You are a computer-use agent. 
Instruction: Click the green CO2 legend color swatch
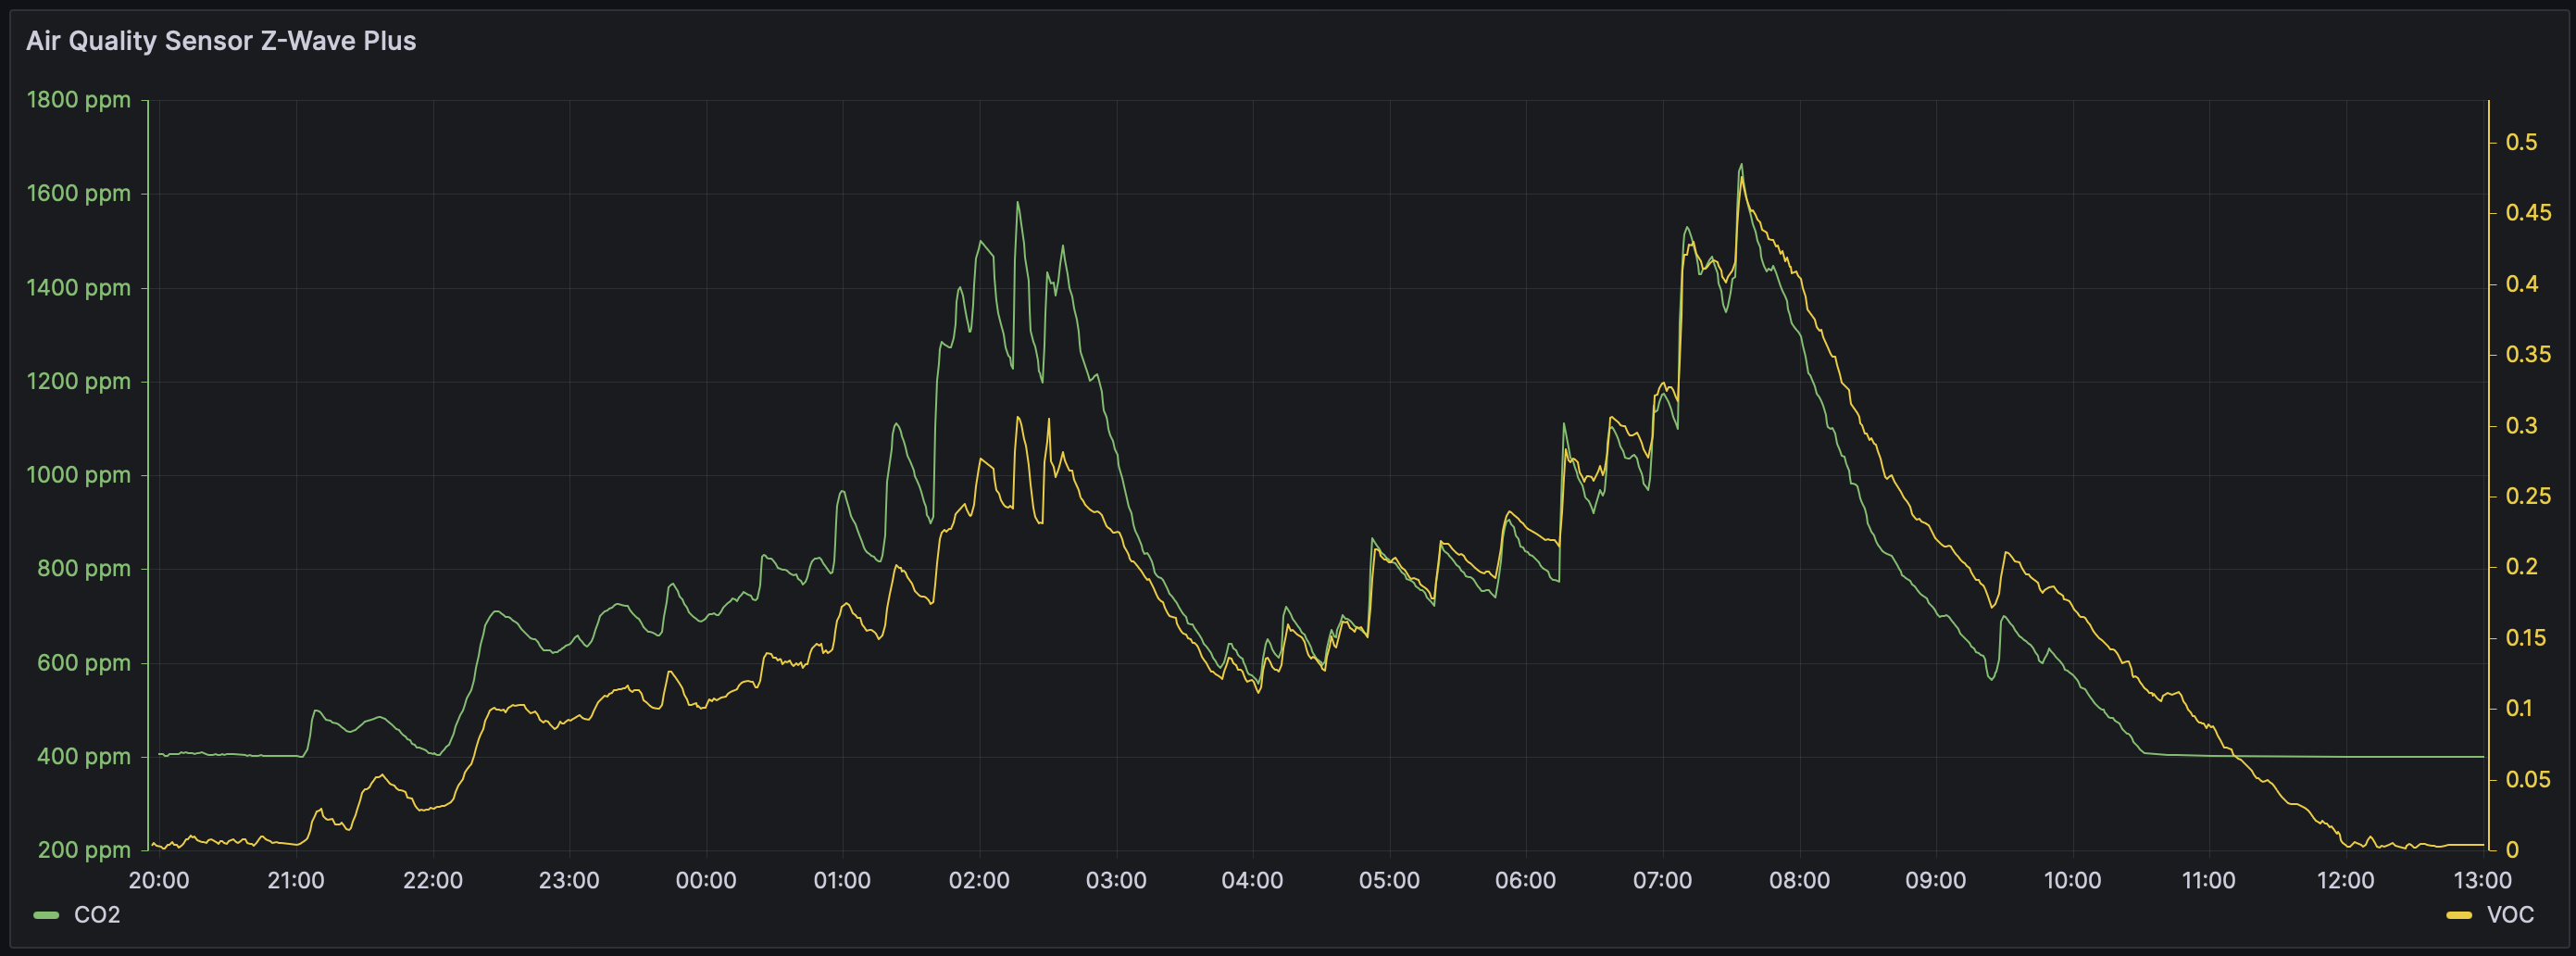click(46, 915)
